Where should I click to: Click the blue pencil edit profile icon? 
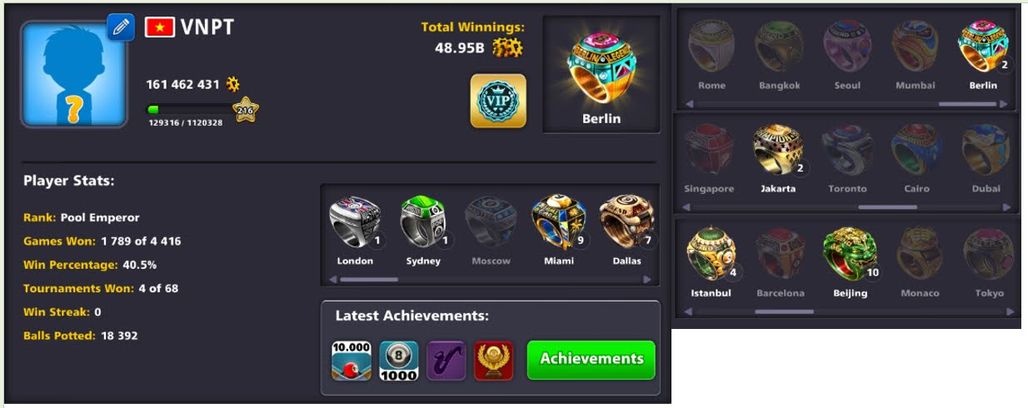point(121,27)
